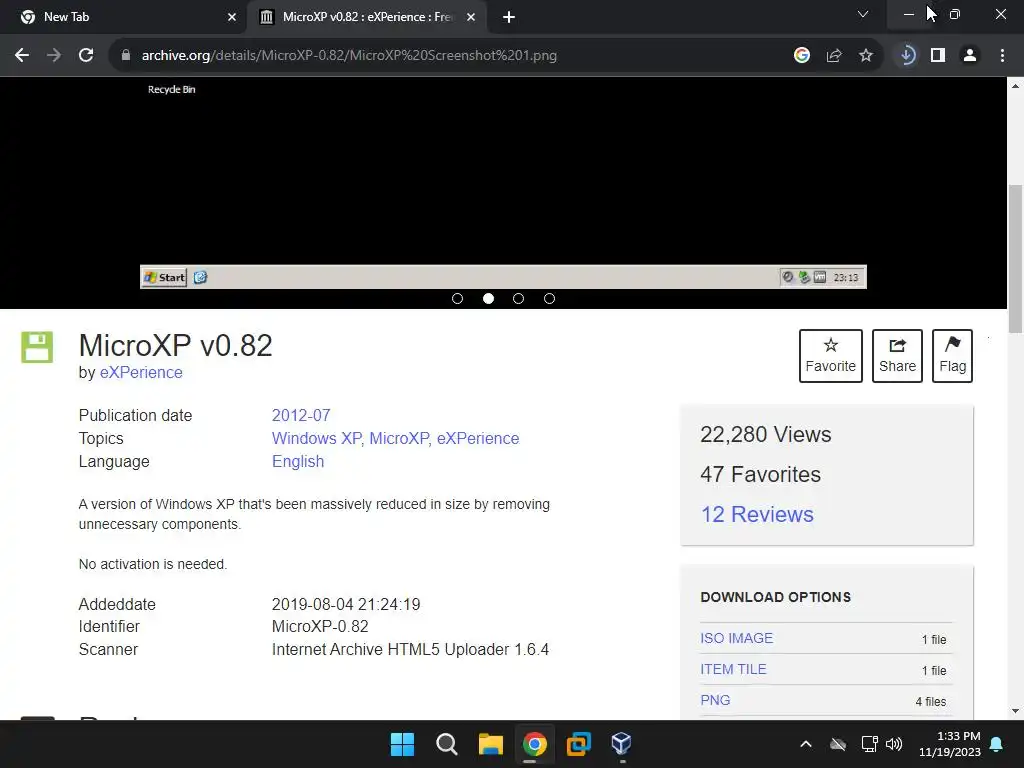Click the MicroXP screenshot image
Screen dimensions: 1024x768
(504, 183)
